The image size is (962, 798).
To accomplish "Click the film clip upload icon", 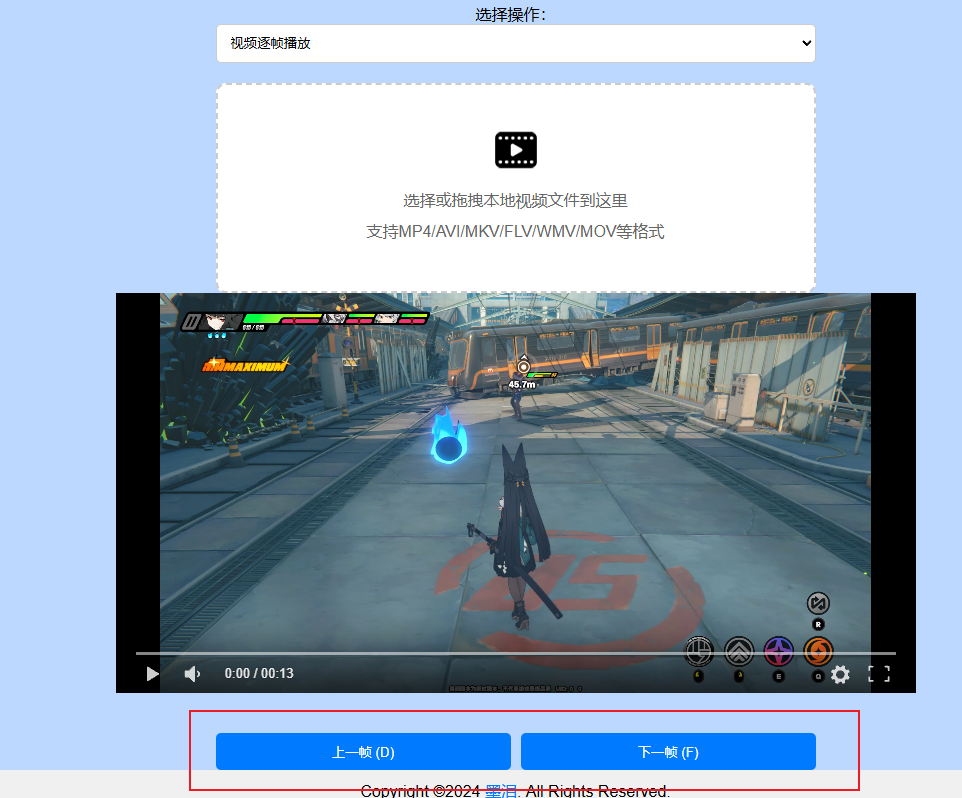I will [515, 150].
